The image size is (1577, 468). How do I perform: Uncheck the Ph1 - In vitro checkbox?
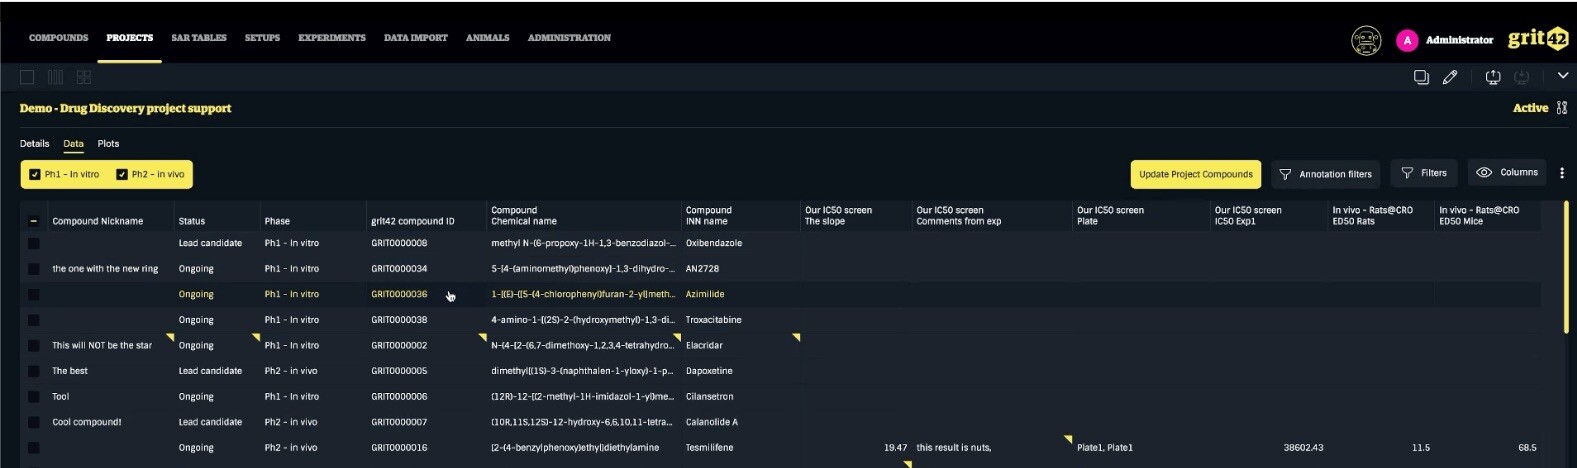click(x=35, y=174)
